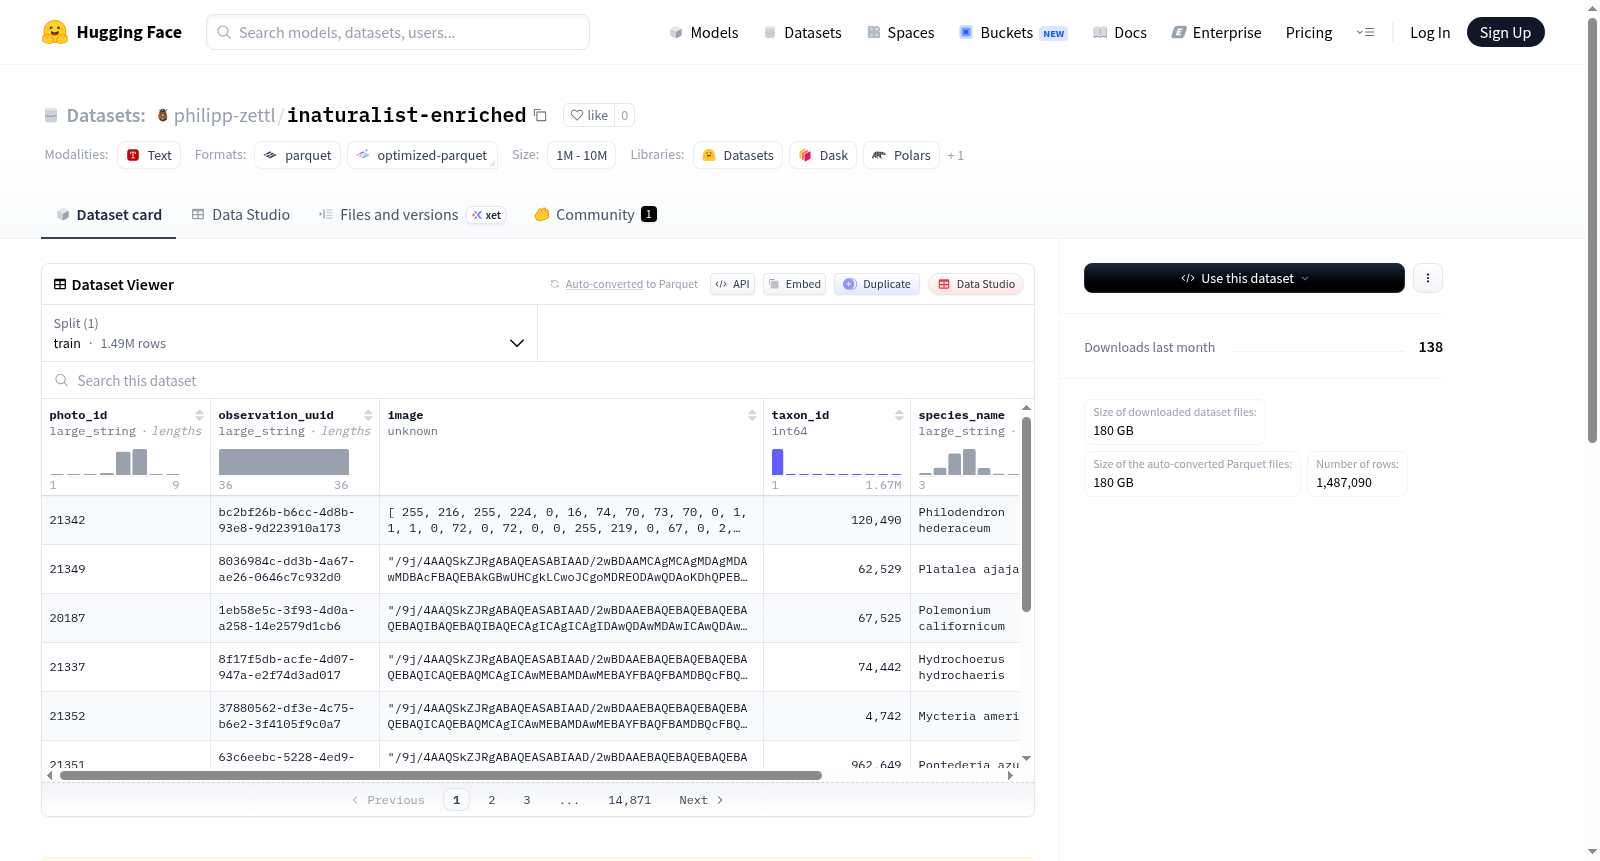This screenshot has width=1600, height=861.
Task: Go to the Enterprise page
Action: tap(1216, 32)
